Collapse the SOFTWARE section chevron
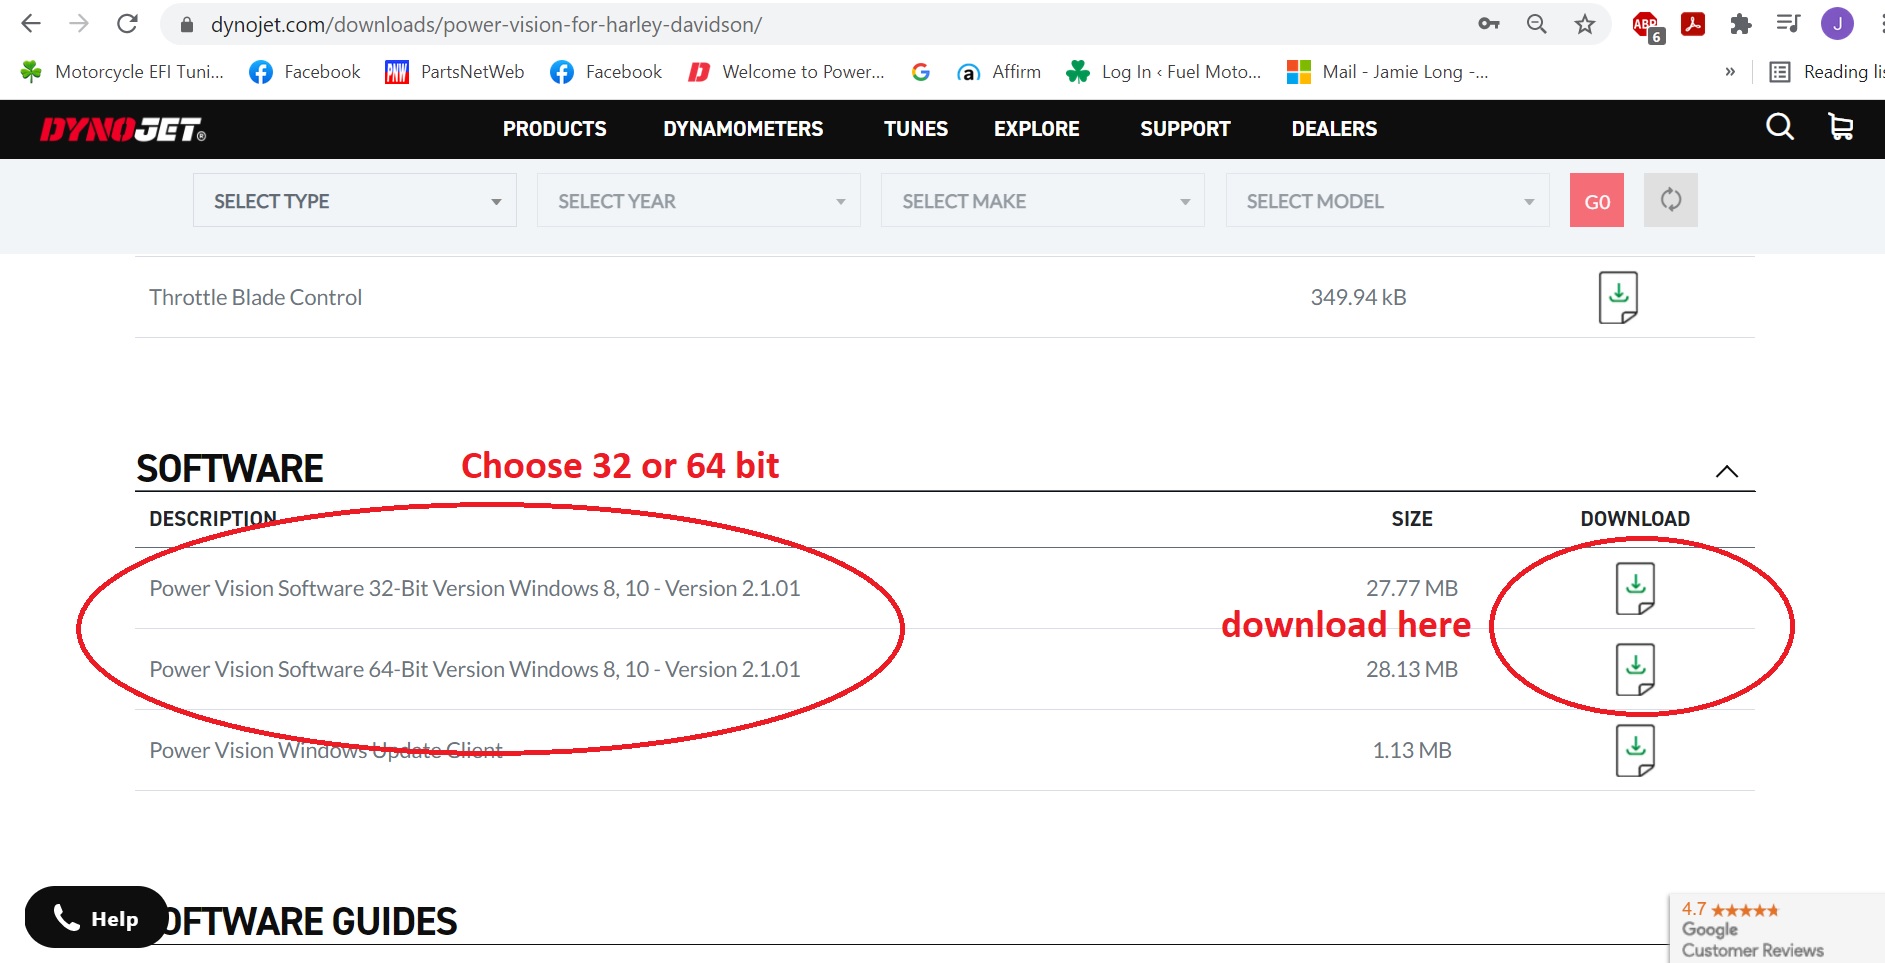The width and height of the screenshot is (1885, 963). tap(1726, 471)
